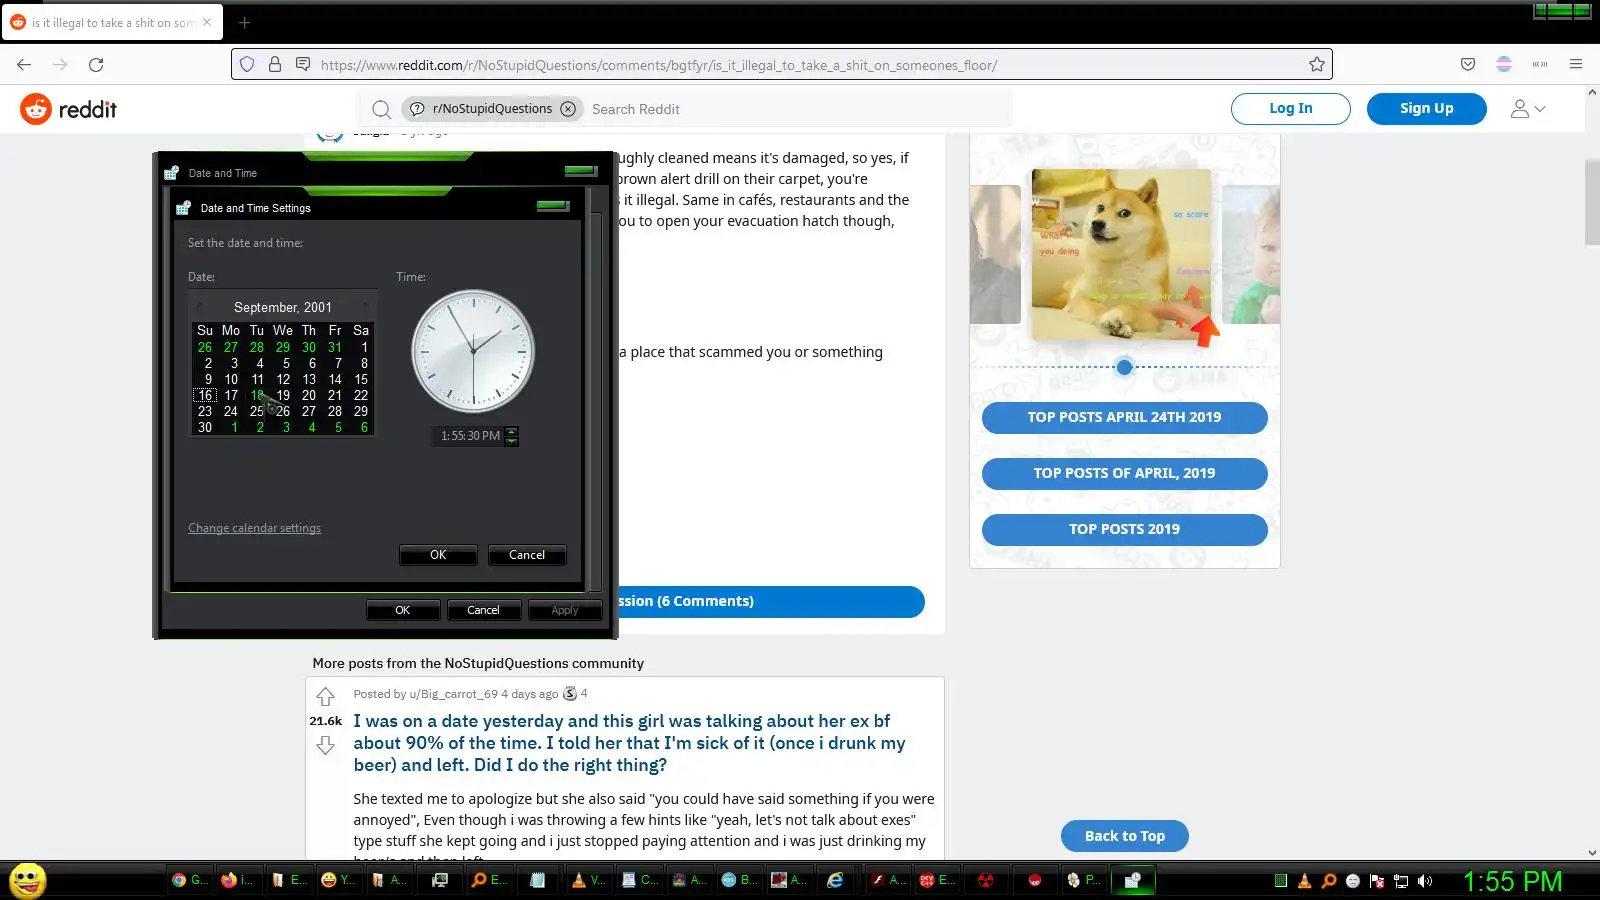Downvote the Big_carrot_69 post
Viewport: 1600px width, 900px height.
click(325, 745)
